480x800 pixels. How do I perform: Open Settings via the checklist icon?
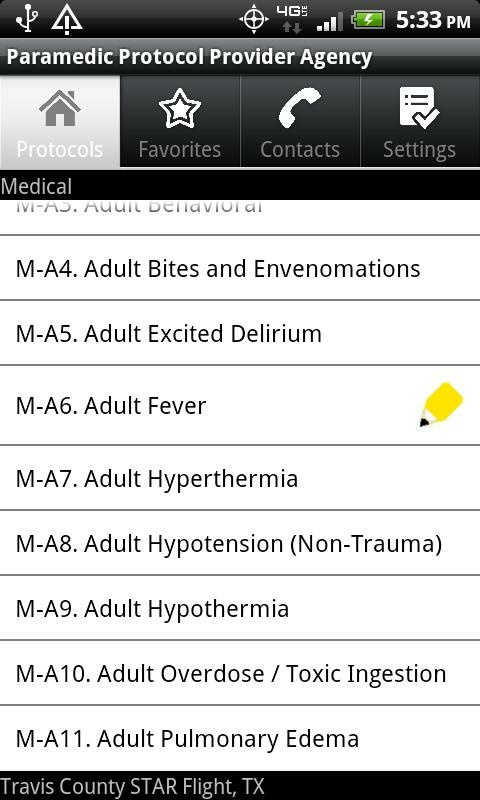(419, 107)
